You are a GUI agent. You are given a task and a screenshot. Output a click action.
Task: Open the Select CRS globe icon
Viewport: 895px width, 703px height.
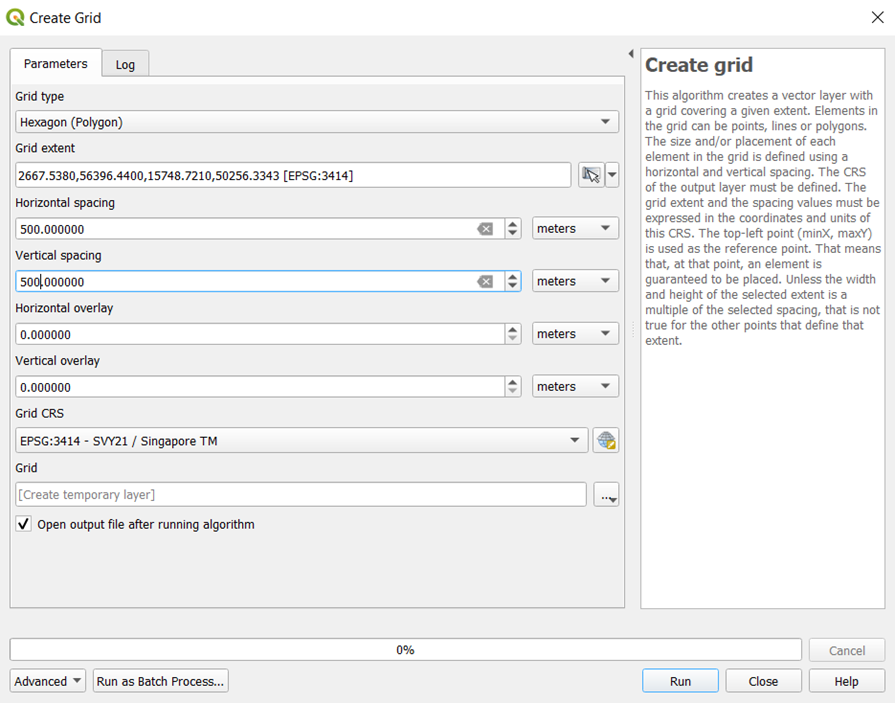coord(605,440)
